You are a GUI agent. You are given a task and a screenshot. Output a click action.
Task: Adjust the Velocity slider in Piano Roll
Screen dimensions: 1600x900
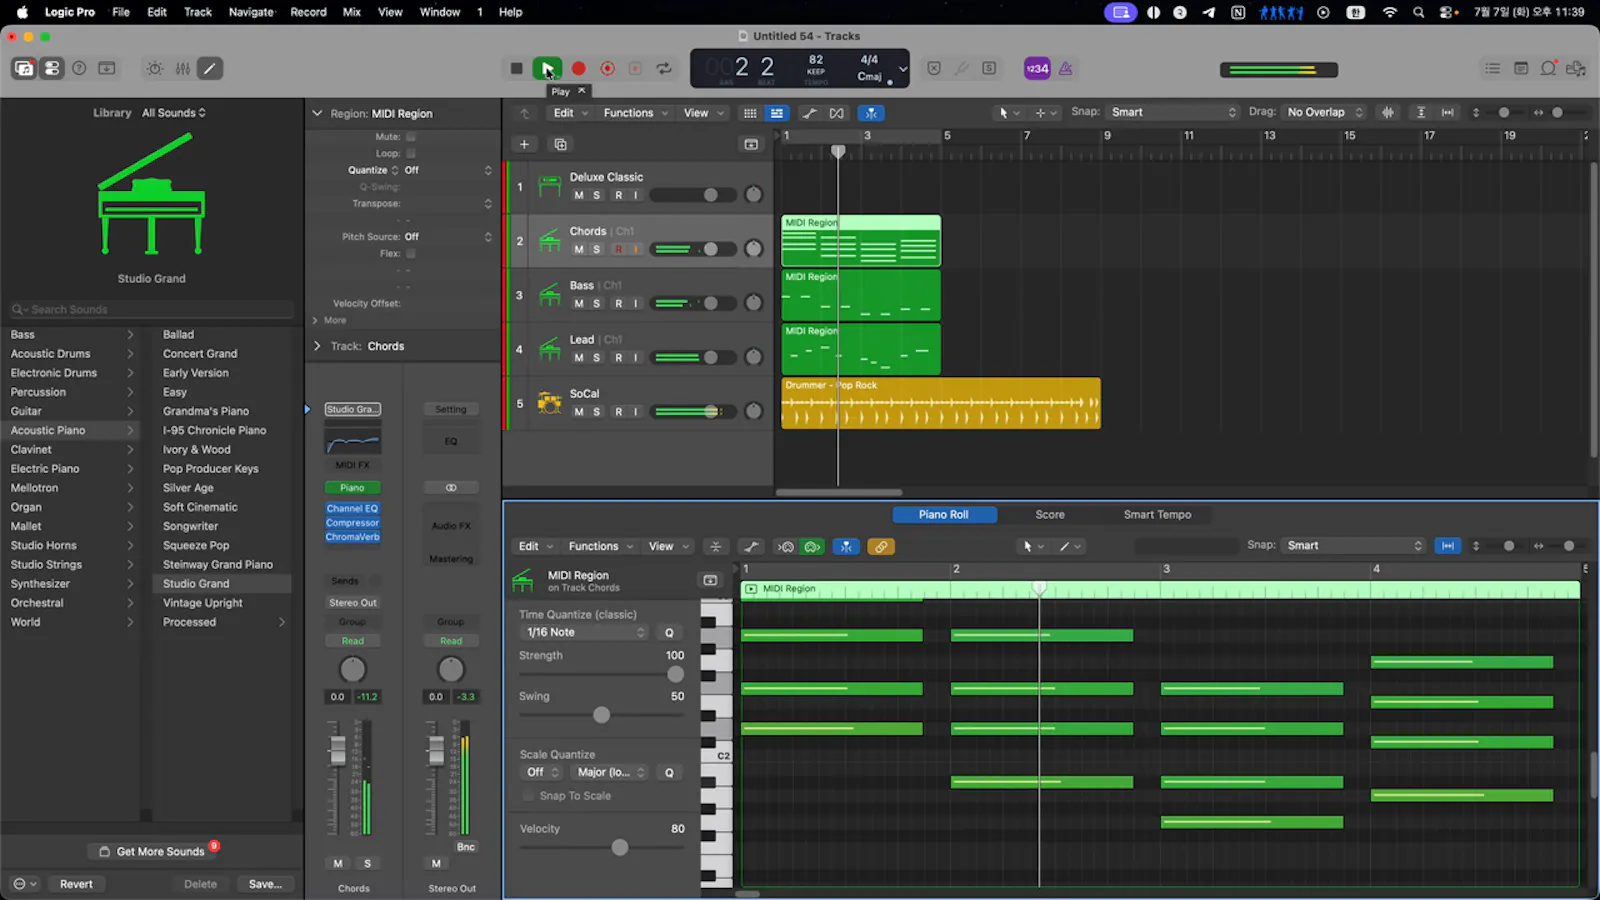click(x=620, y=847)
